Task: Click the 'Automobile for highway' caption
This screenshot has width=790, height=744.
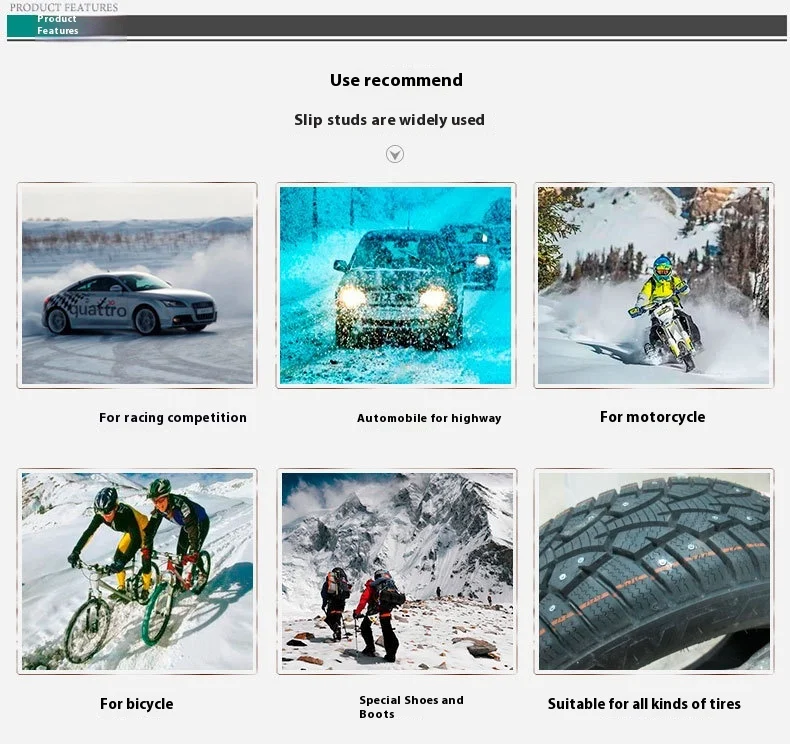Action: coord(429,418)
